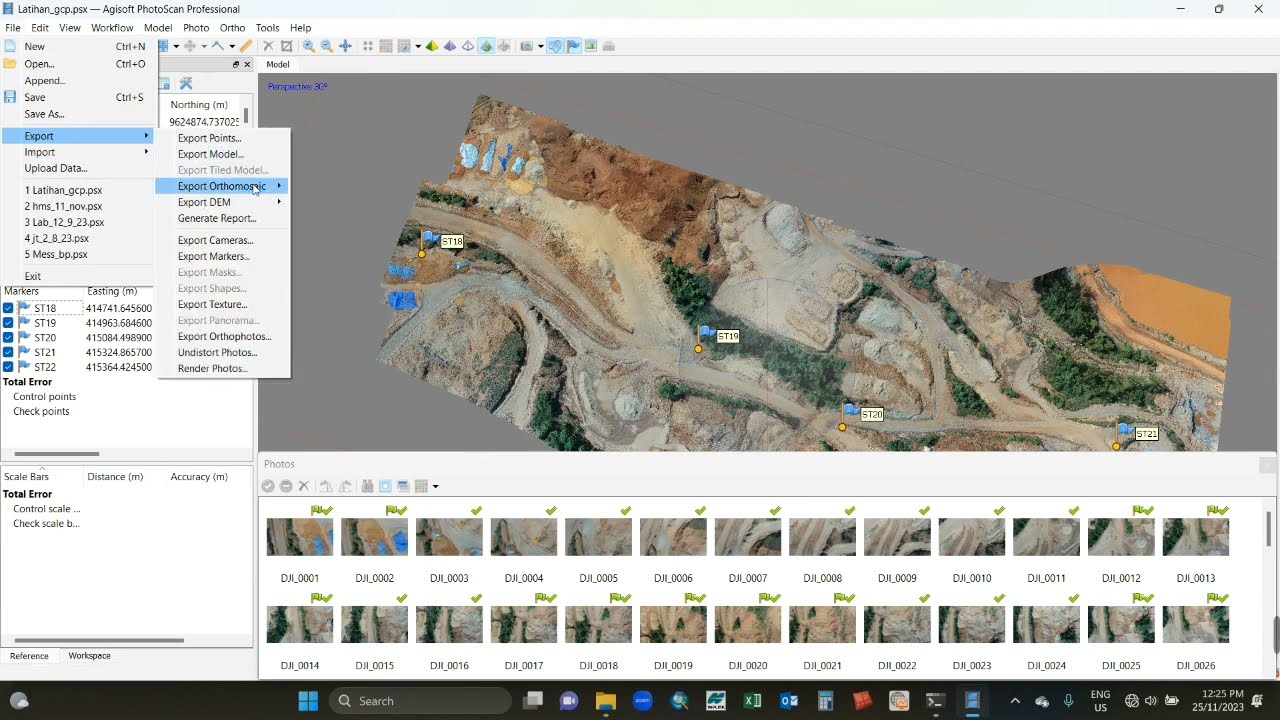Viewport: 1280px width, 720px height.
Task: Select Save As in the File menu
Action: tap(44, 114)
